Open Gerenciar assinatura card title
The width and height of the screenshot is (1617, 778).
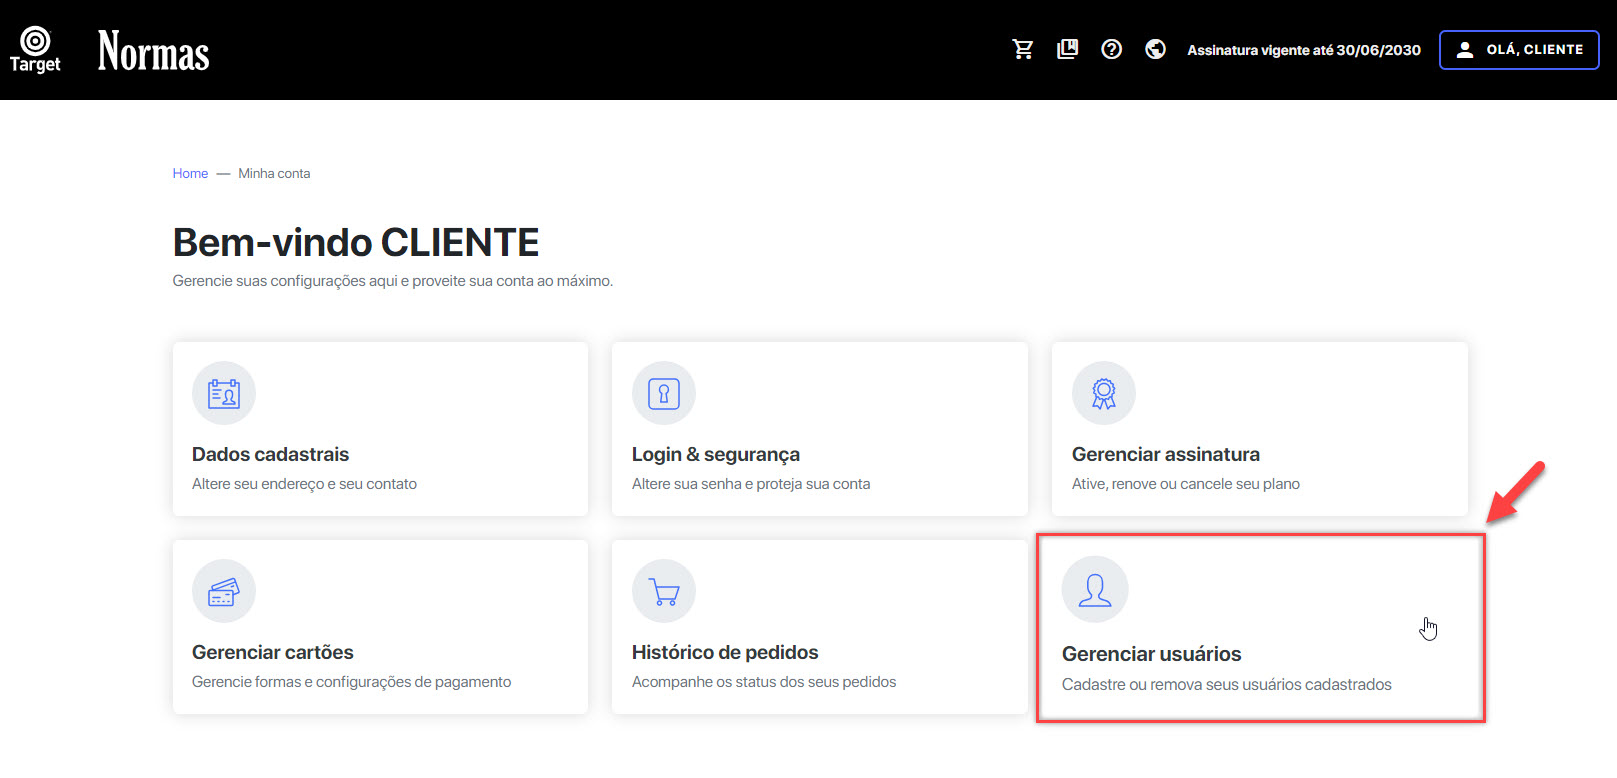click(1165, 454)
